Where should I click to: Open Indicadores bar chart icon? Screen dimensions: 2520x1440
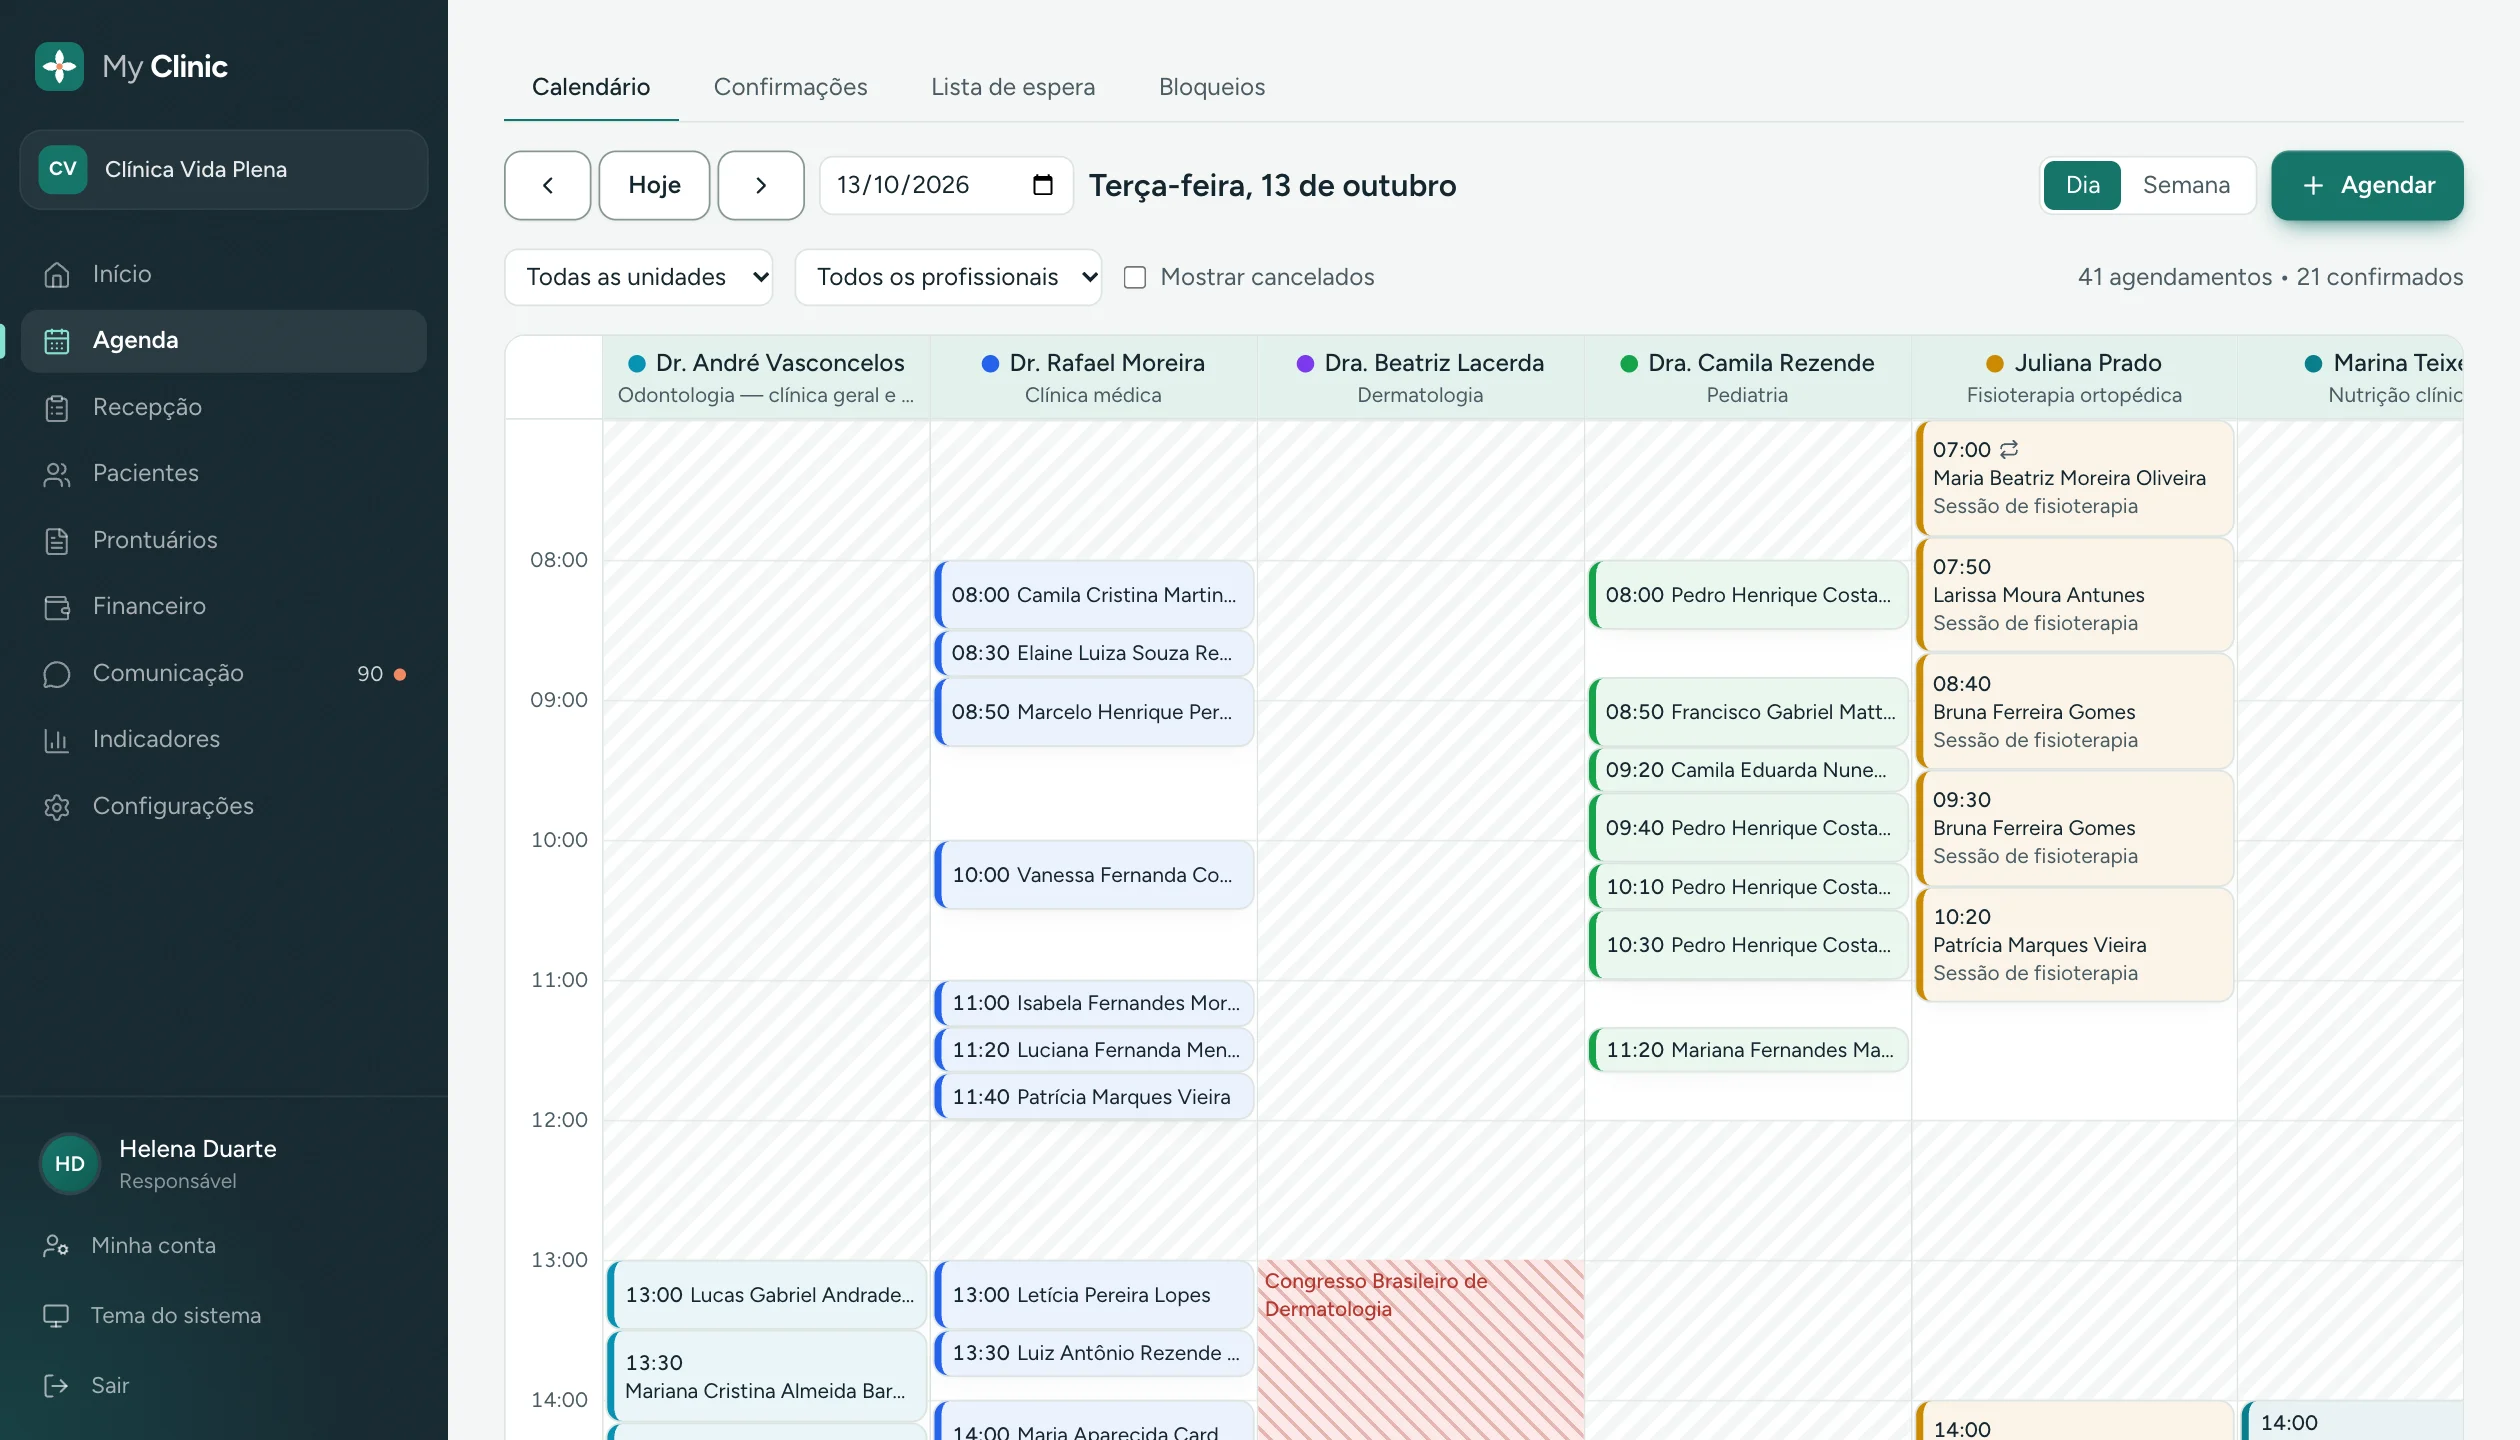[57, 740]
